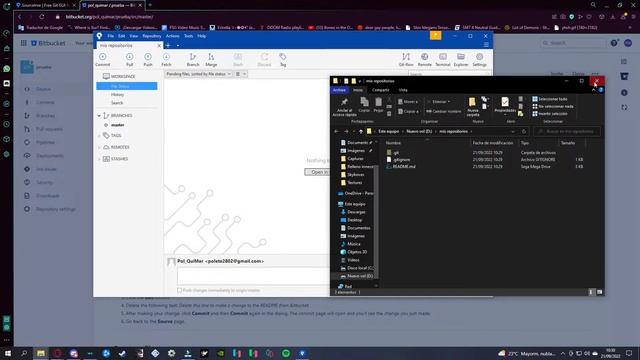The width and height of the screenshot is (640, 360).
Task: Click the Back arrow in File Explorer
Action: 336,131
